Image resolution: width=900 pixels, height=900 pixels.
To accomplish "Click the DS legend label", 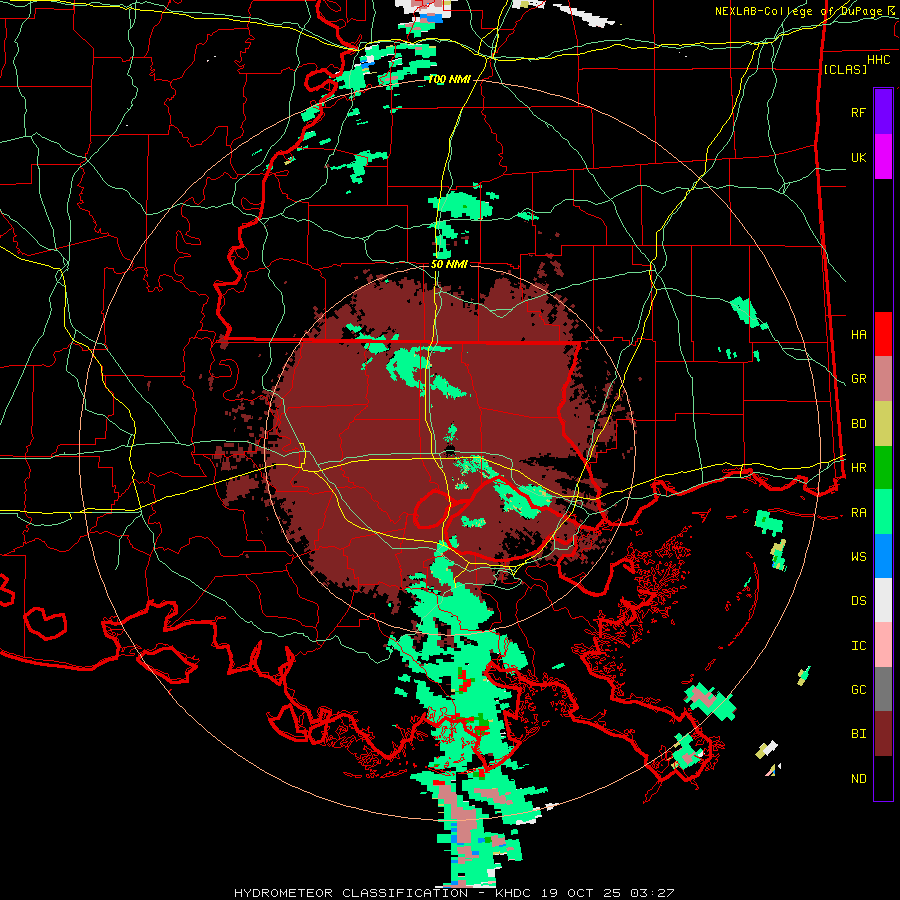I will point(858,601).
